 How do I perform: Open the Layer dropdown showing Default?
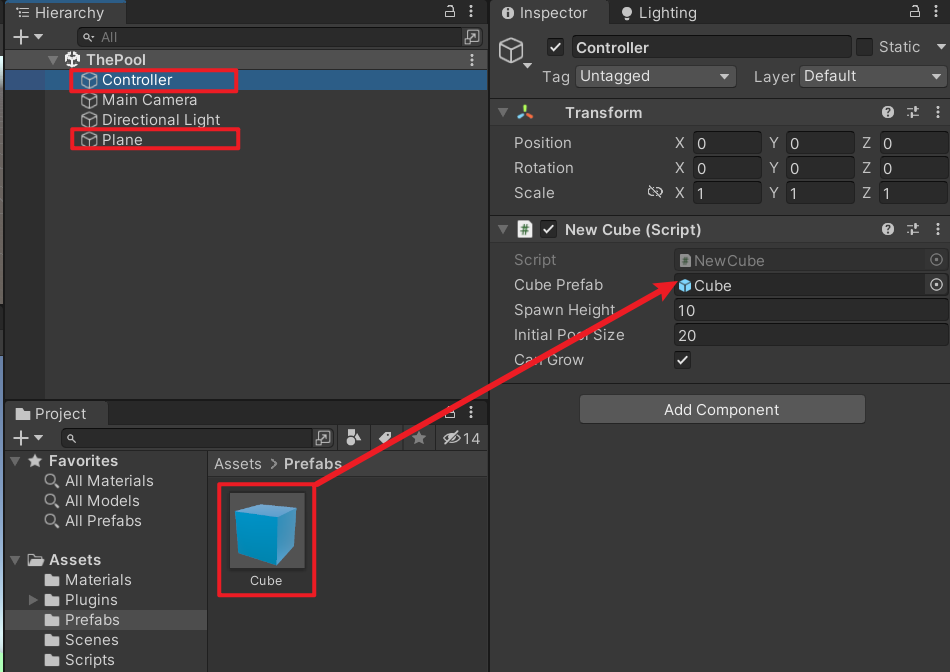click(873, 76)
